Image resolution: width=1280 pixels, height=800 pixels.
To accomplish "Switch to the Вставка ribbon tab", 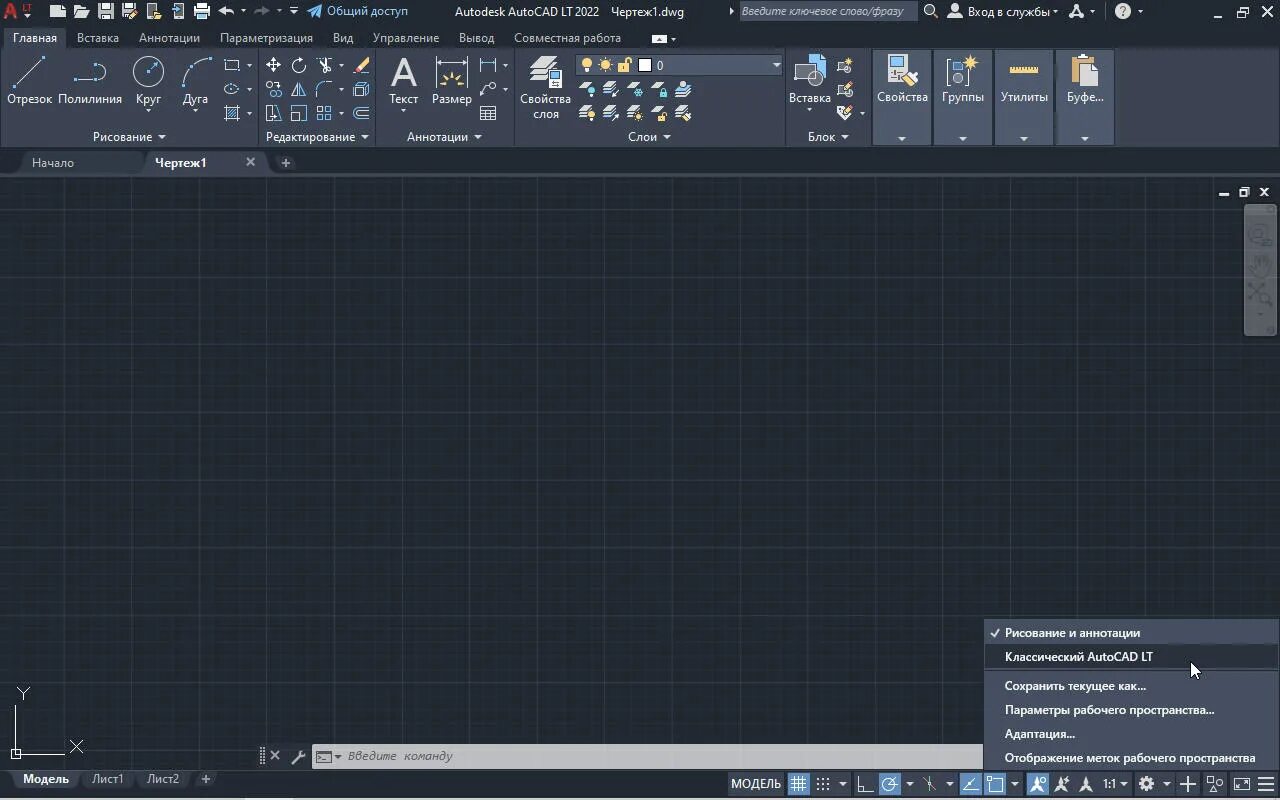I will (x=98, y=38).
